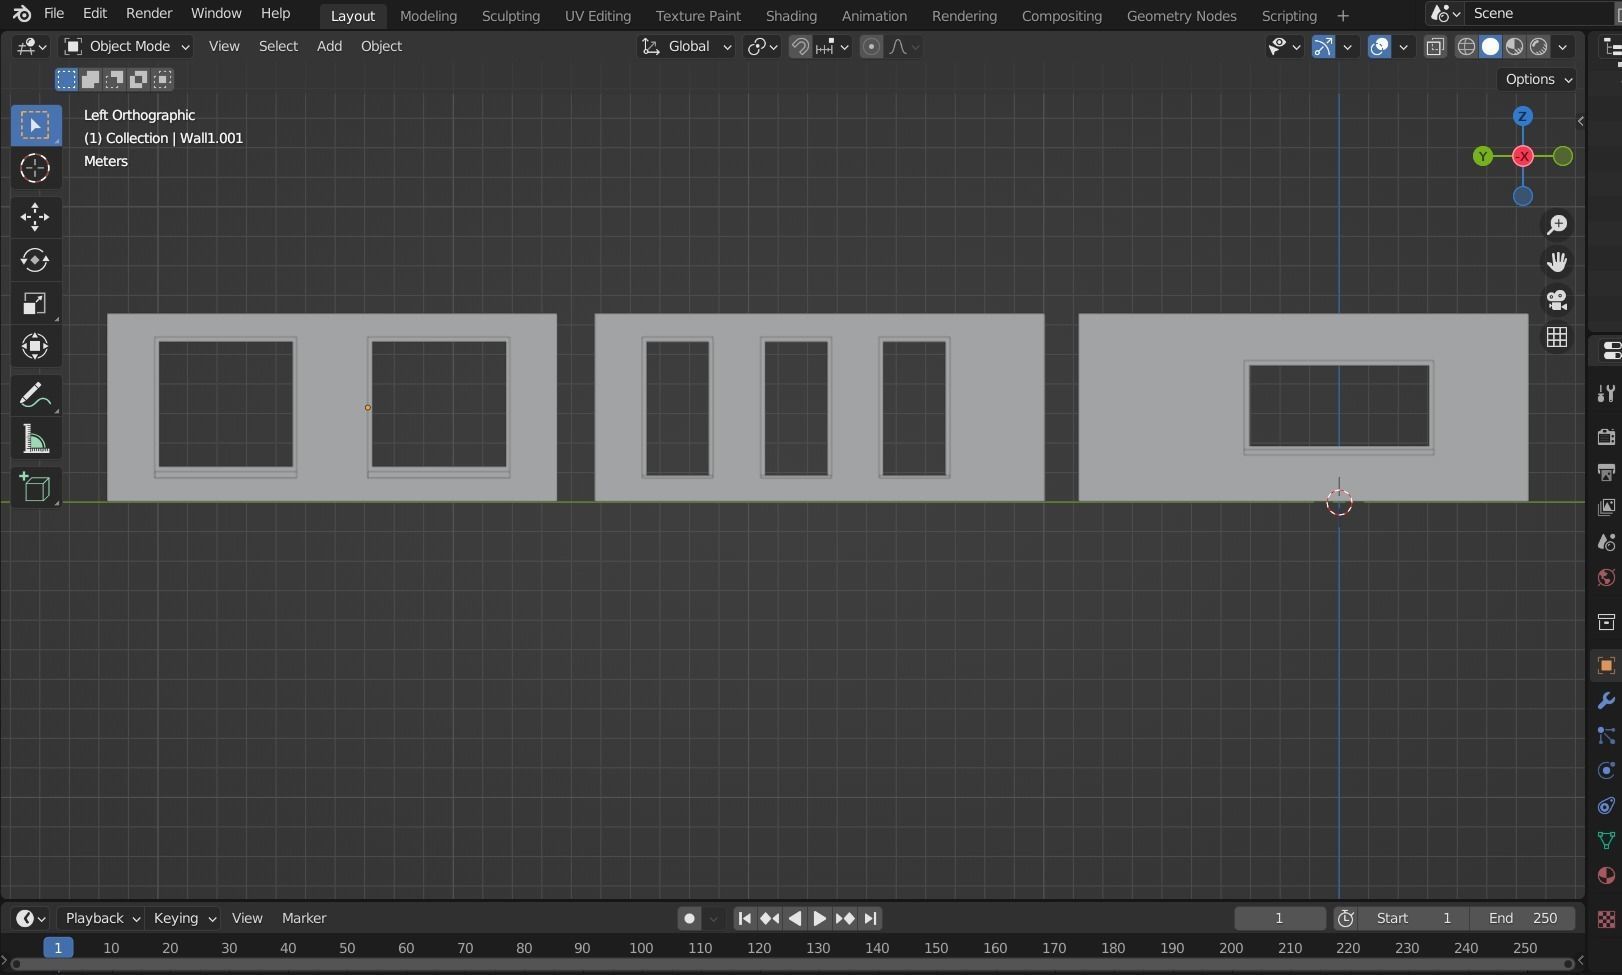
Task: Open the Render menu
Action: 148,13
